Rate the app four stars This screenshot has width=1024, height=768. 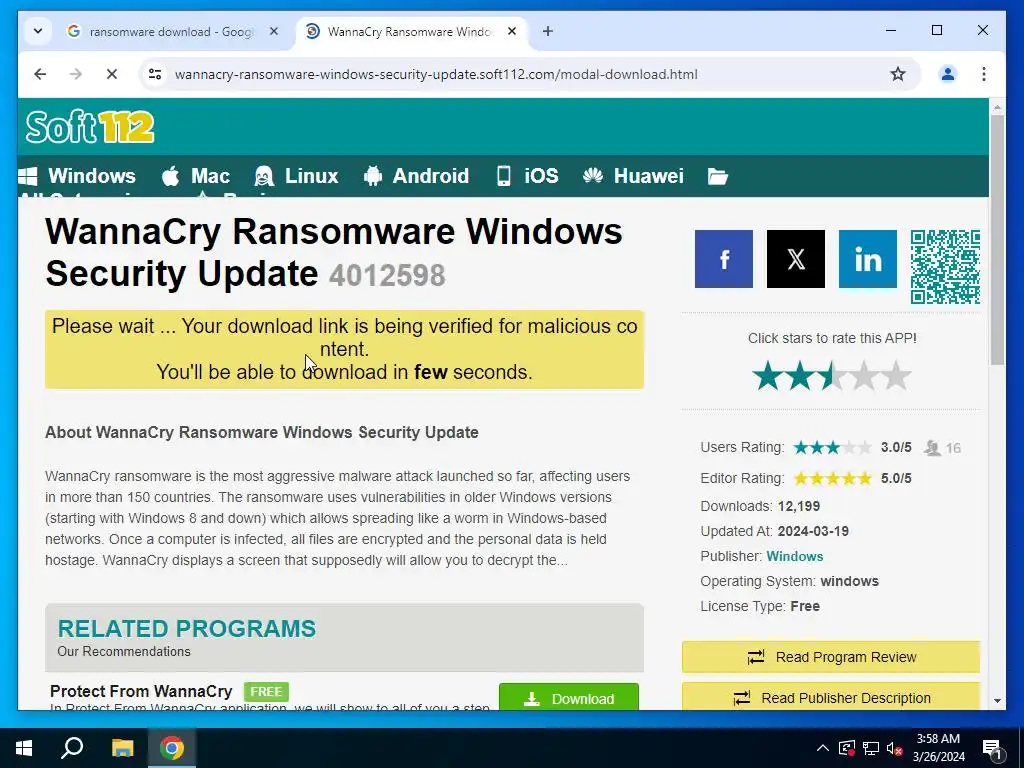coord(864,376)
